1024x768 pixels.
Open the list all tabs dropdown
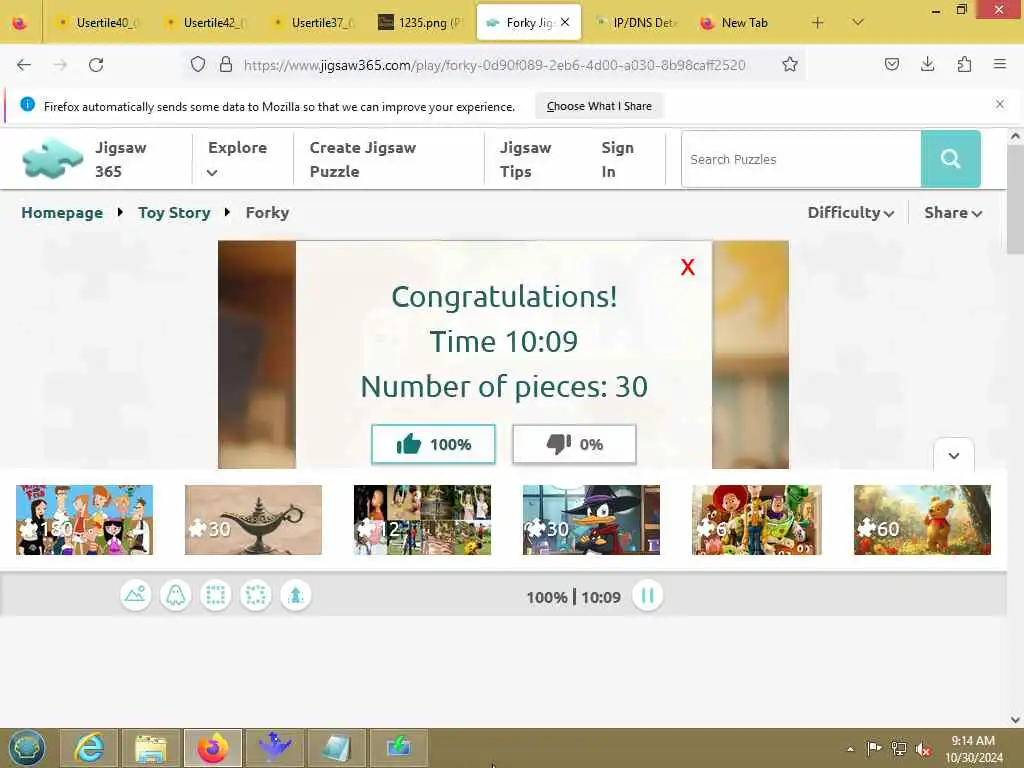point(858,23)
